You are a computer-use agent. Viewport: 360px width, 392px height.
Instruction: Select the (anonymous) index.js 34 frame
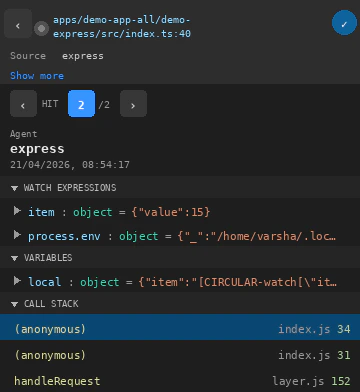(x=180, y=327)
